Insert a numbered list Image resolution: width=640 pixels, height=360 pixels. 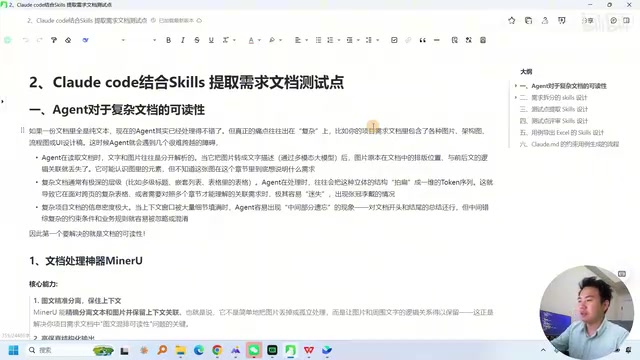pyautogui.click(x=330, y=40)
